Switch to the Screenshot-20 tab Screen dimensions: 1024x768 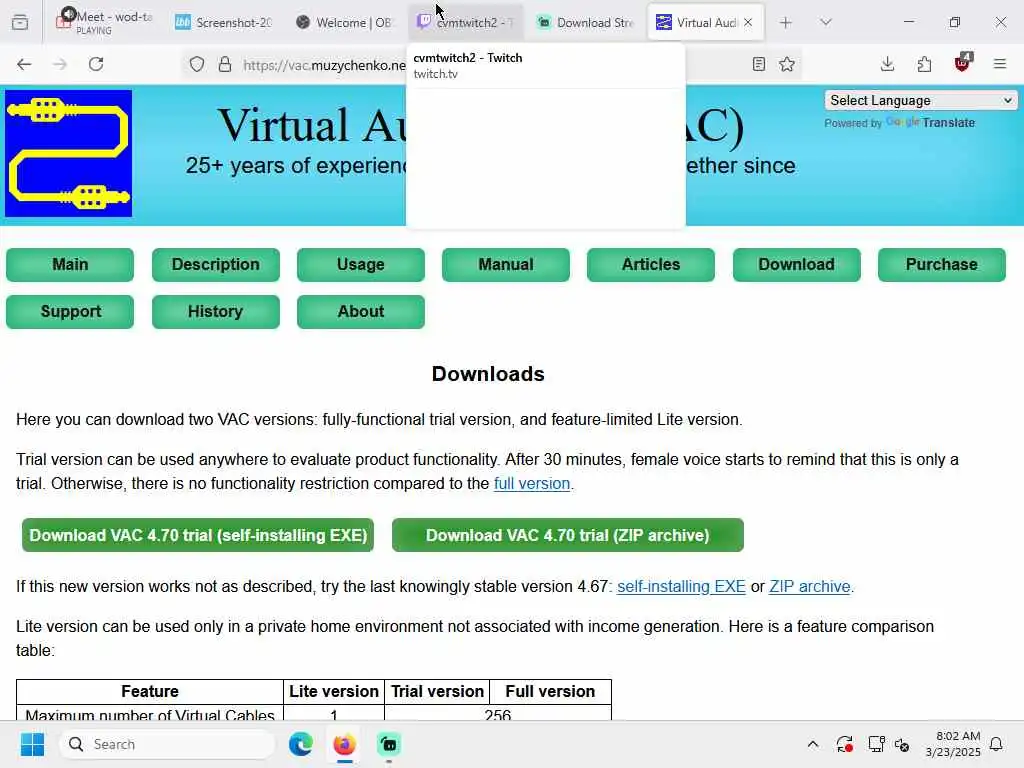point(223,22)
